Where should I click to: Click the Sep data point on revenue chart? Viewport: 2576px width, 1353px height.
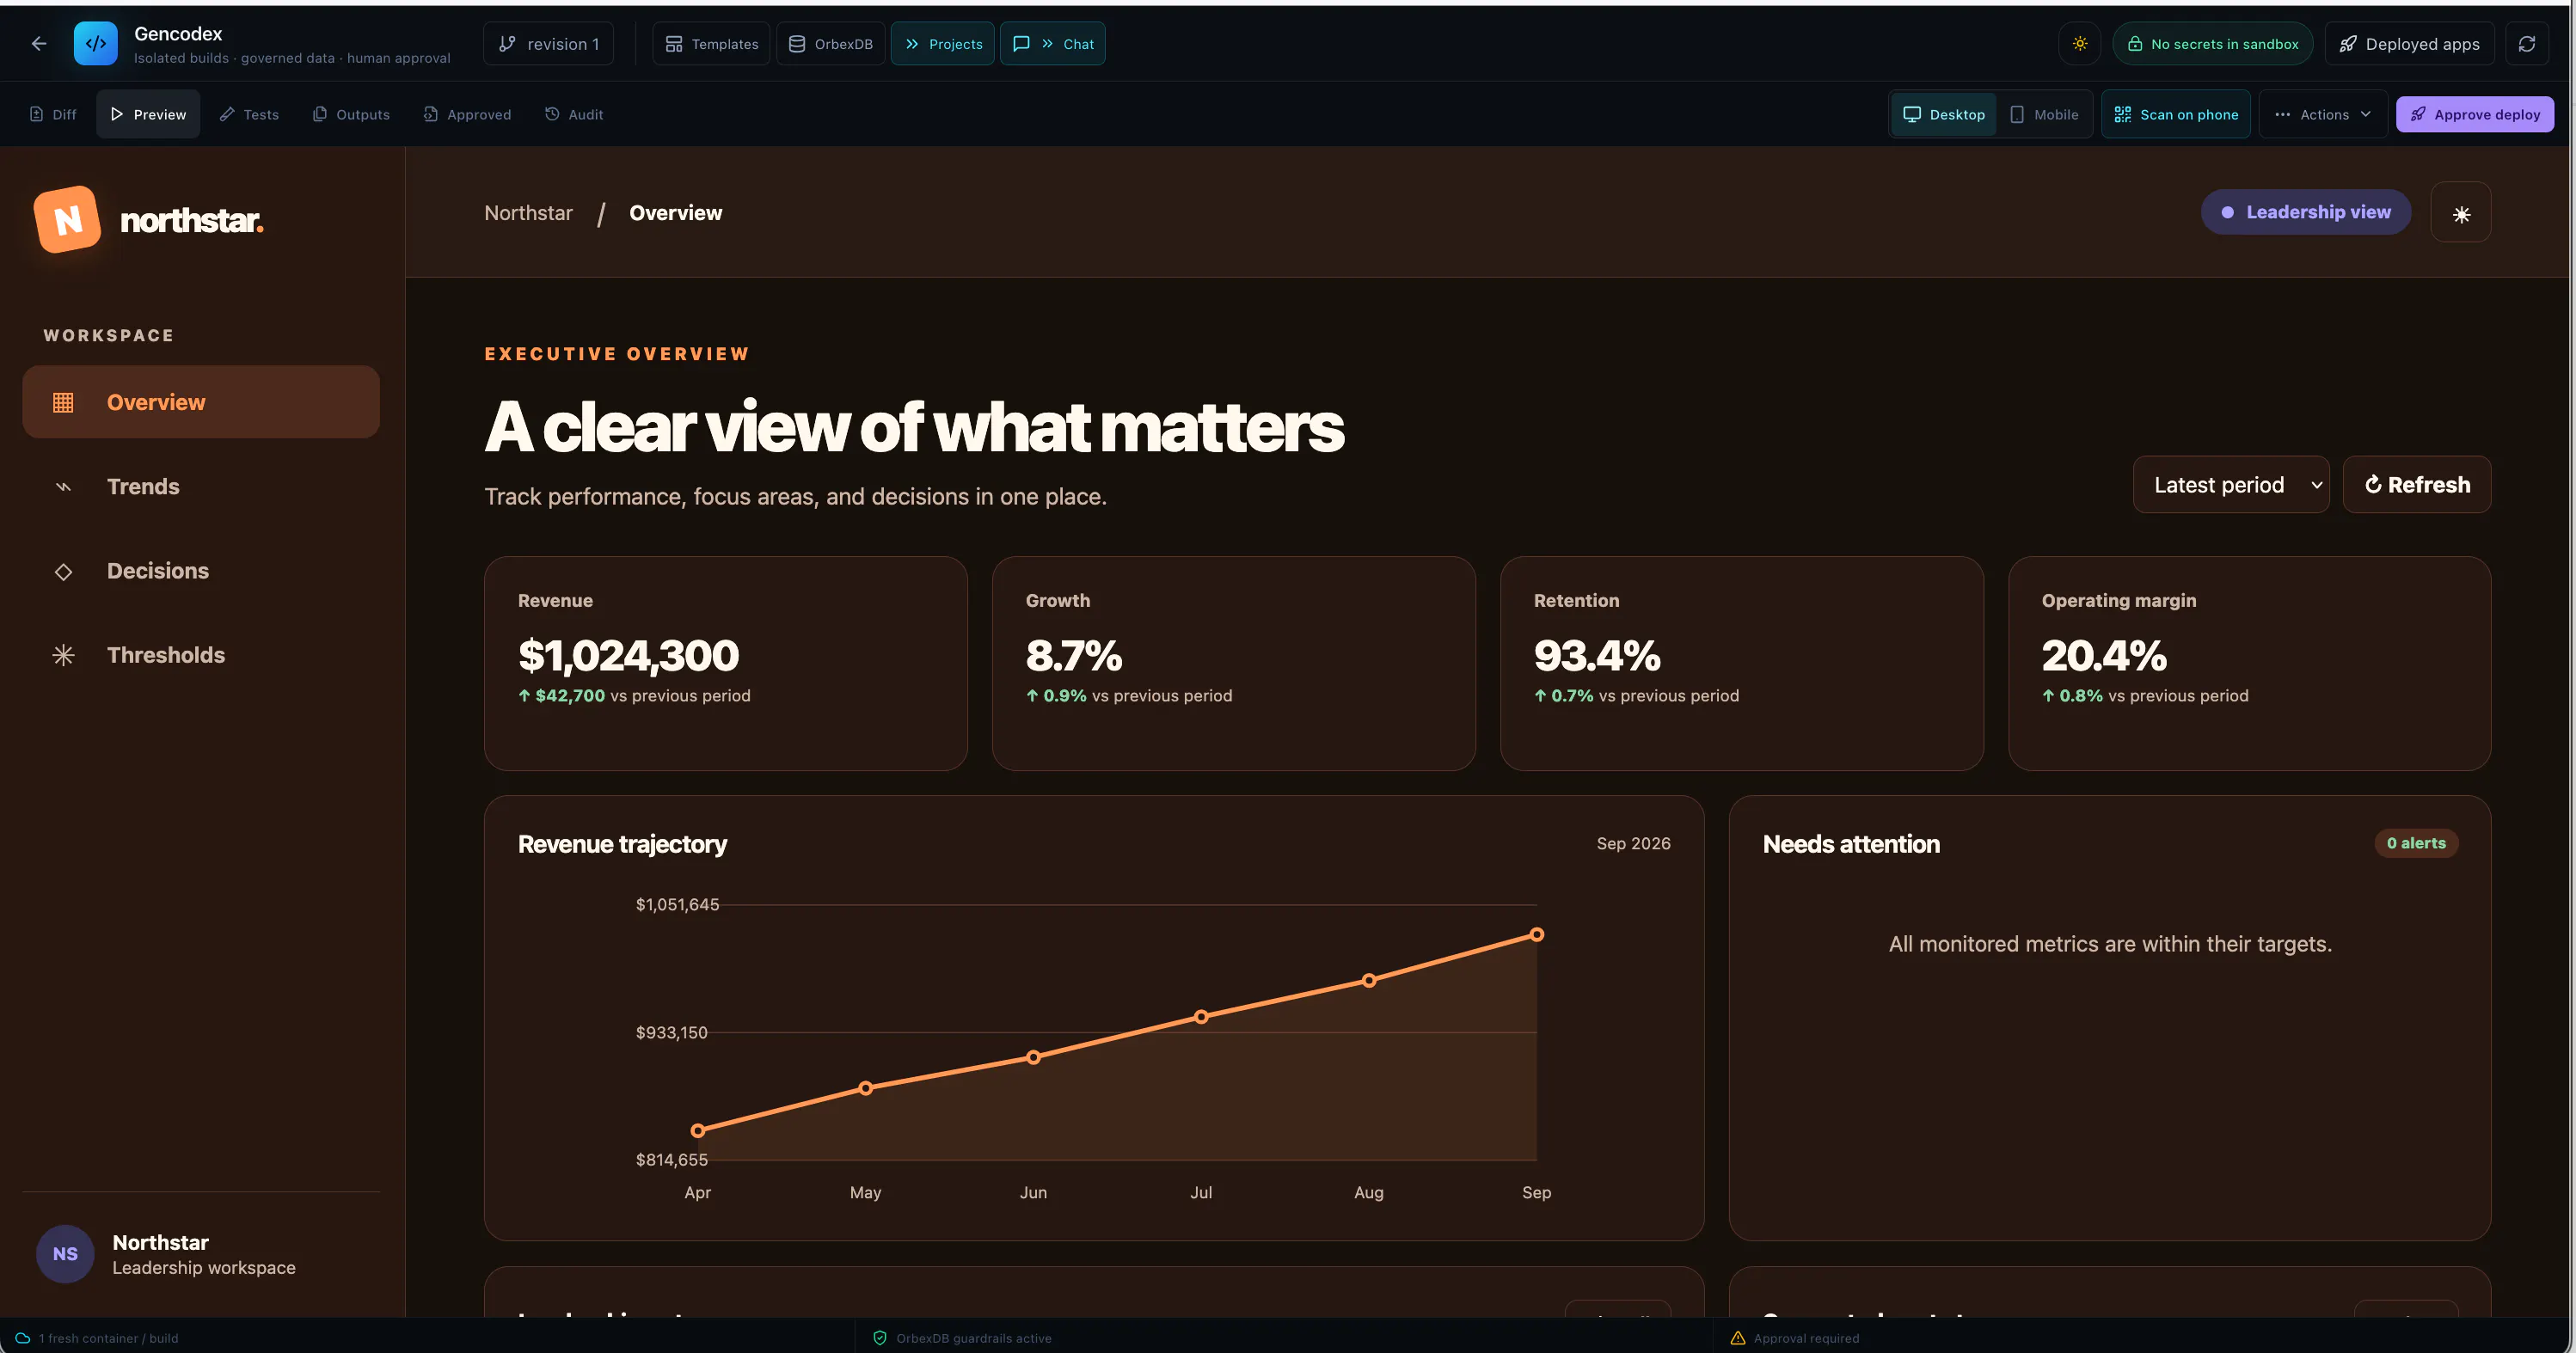click(x=1537, y=935)
